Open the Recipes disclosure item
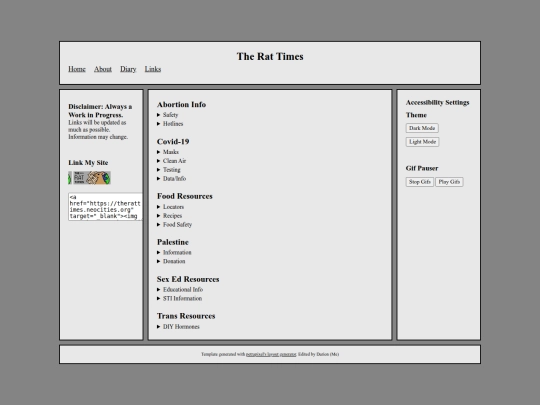 click(169, 216)
